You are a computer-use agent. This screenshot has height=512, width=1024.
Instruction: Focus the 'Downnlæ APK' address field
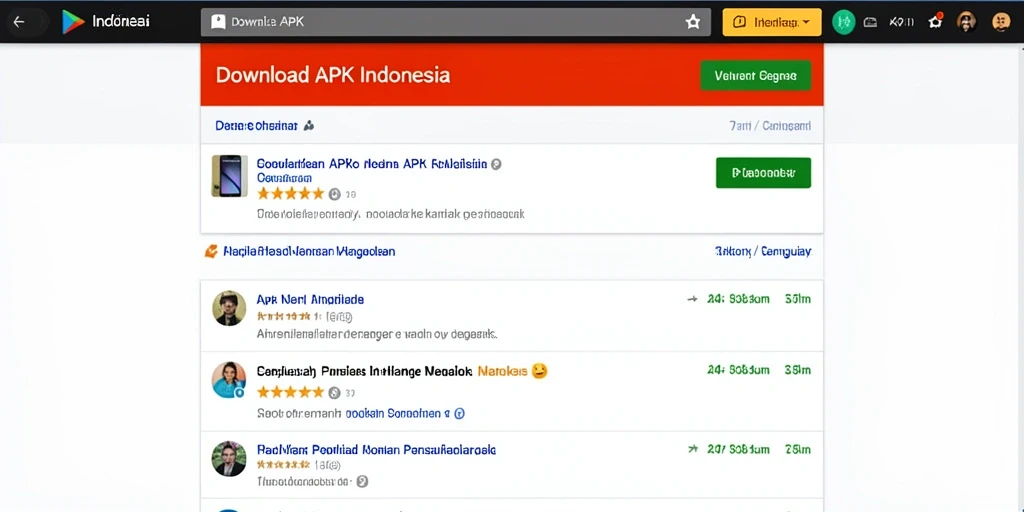pos(455,22)
